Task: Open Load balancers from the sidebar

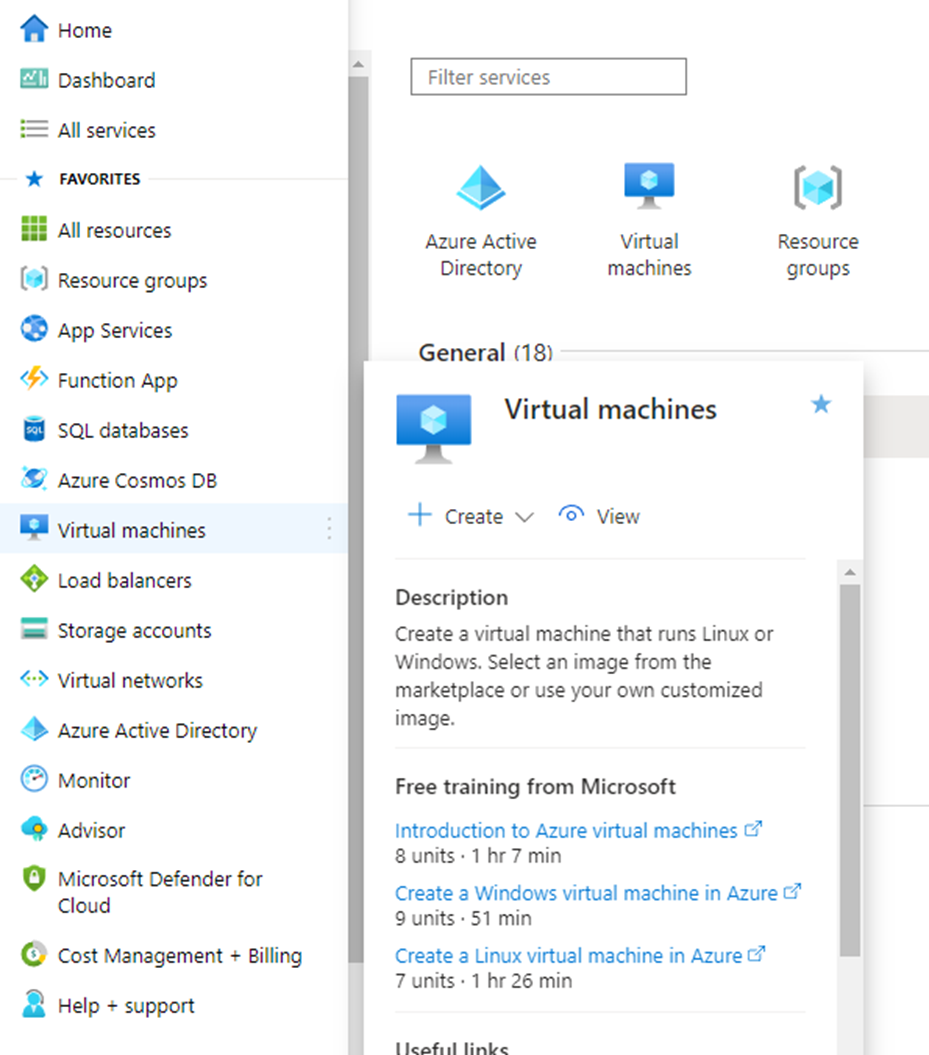Action: point(125,580)
